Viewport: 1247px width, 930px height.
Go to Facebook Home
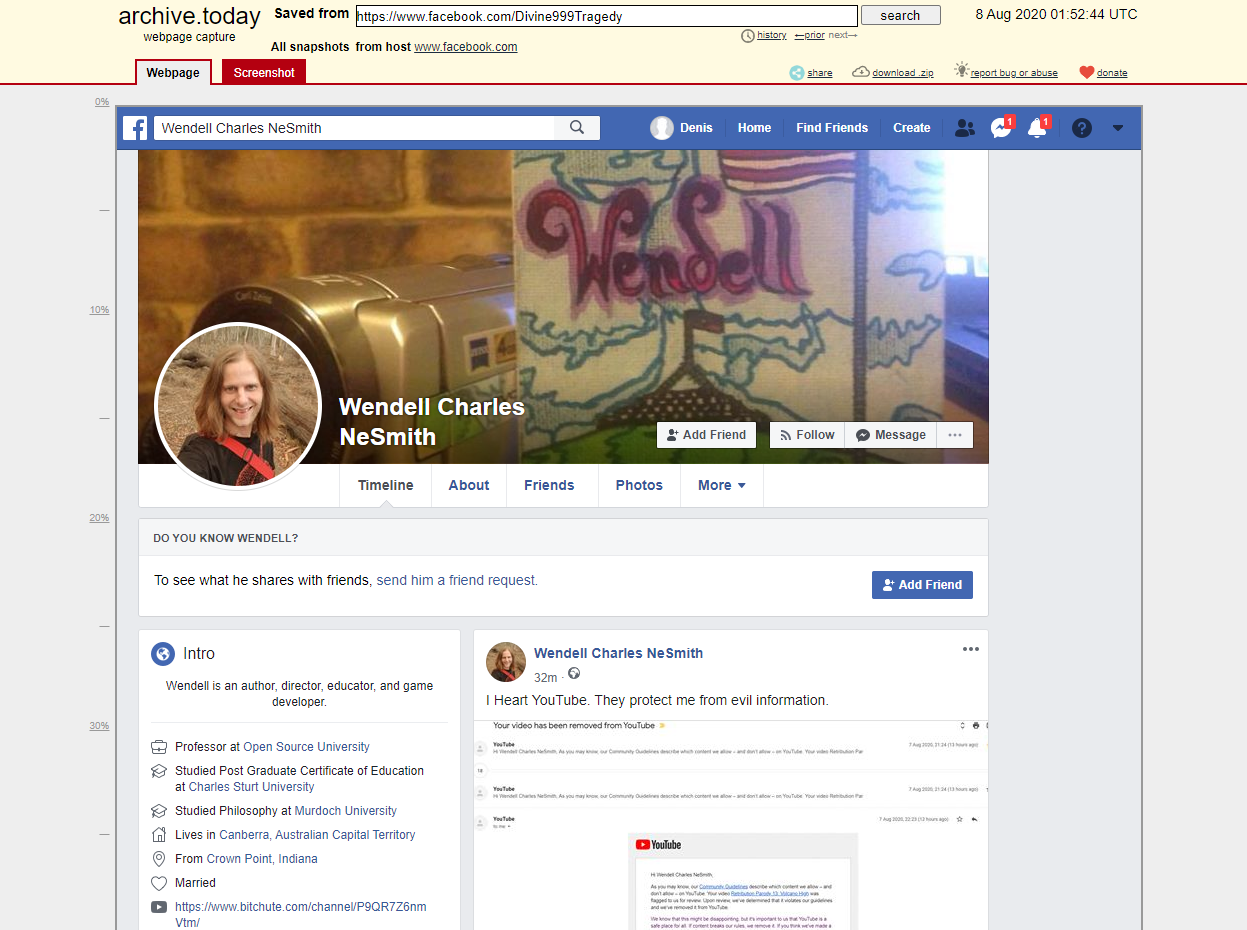(754, 128)
